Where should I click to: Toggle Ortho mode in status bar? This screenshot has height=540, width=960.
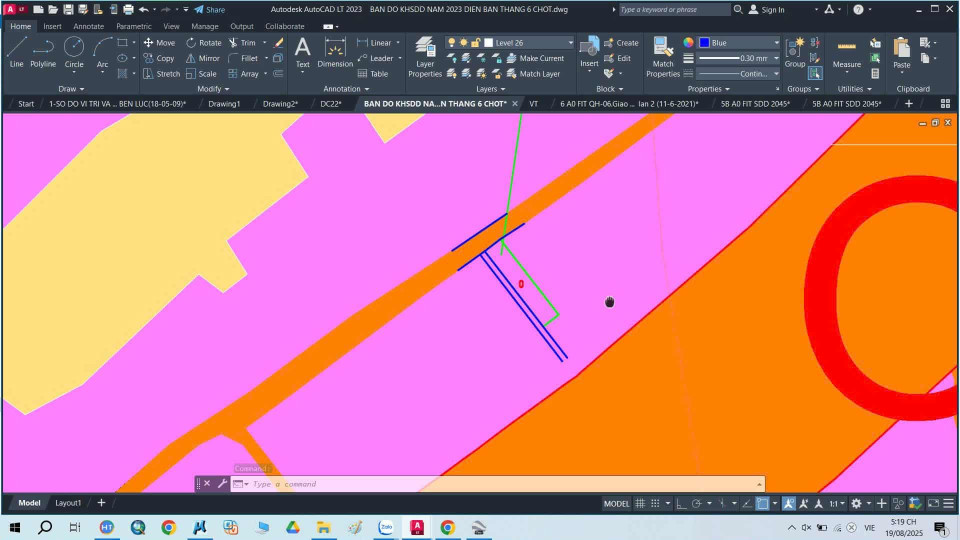[x=681, y=503]
